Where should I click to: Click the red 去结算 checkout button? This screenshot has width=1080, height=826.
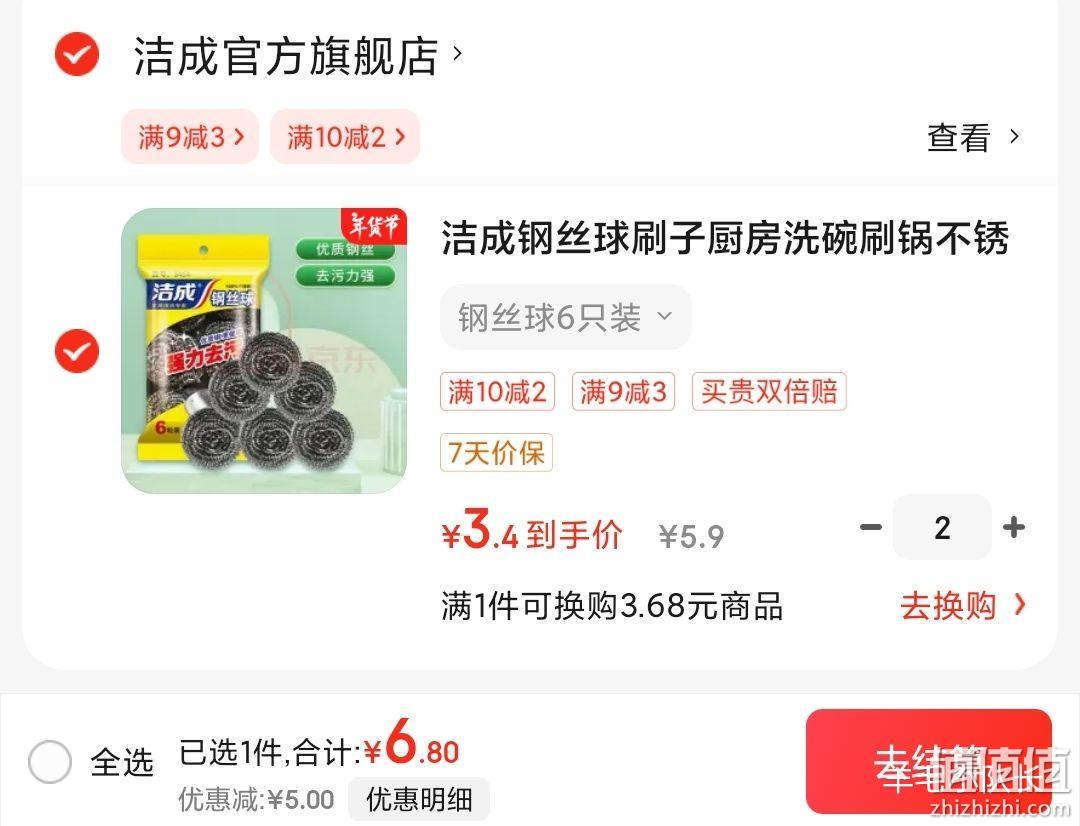(929, 762)
